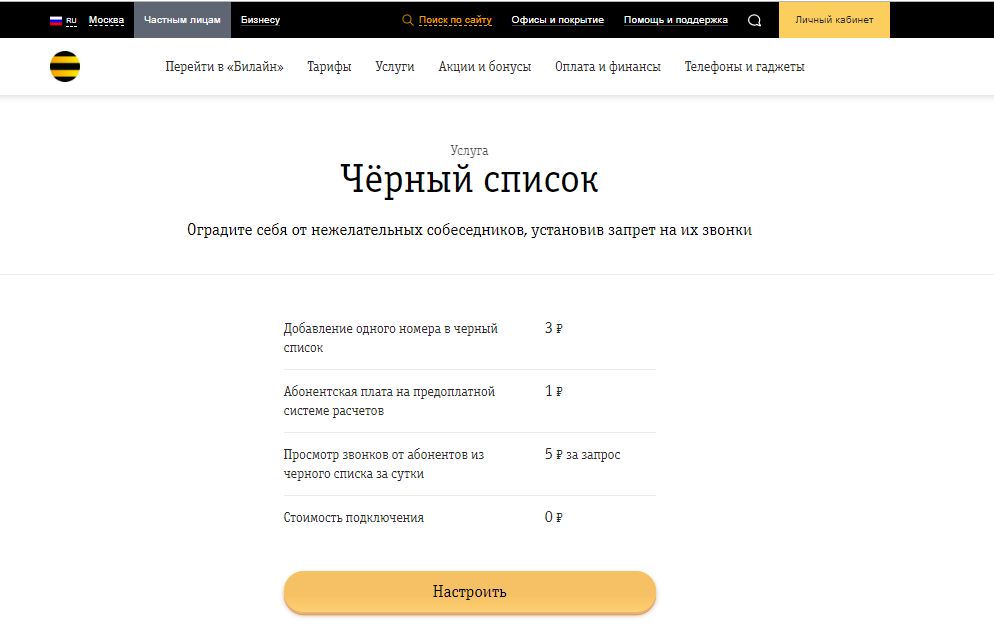Screen dimensions: 994x638
Task: Click the Russian flag language icon
Action: tap(56, 20)
